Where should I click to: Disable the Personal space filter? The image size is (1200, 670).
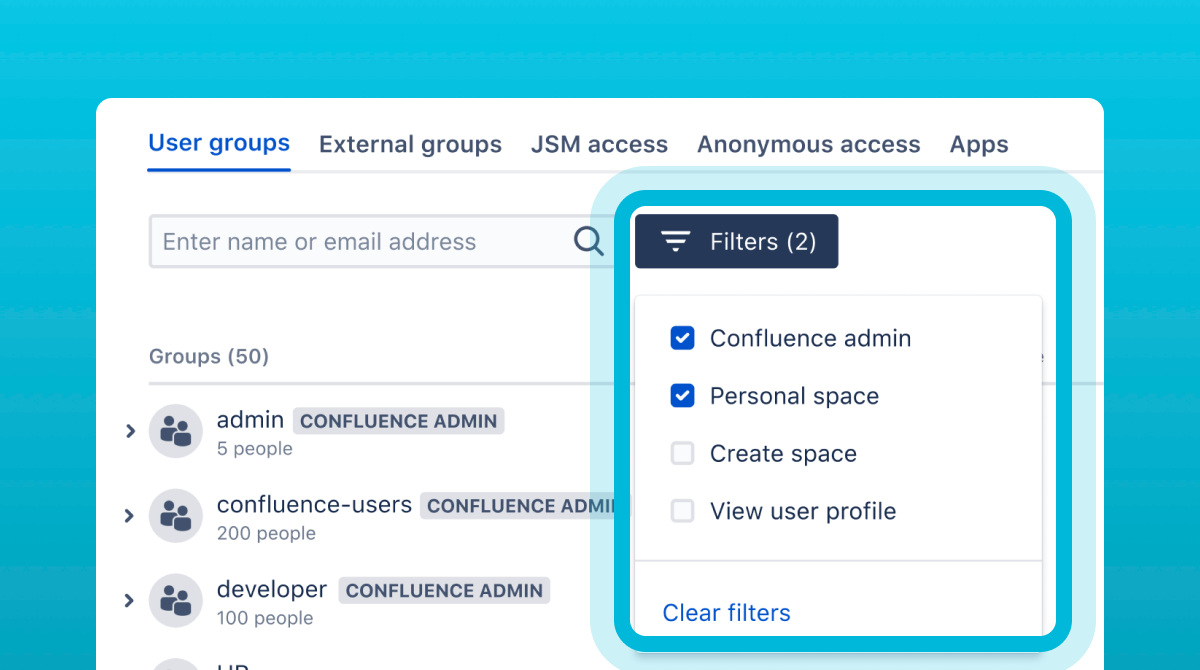[x=682, y=396]
